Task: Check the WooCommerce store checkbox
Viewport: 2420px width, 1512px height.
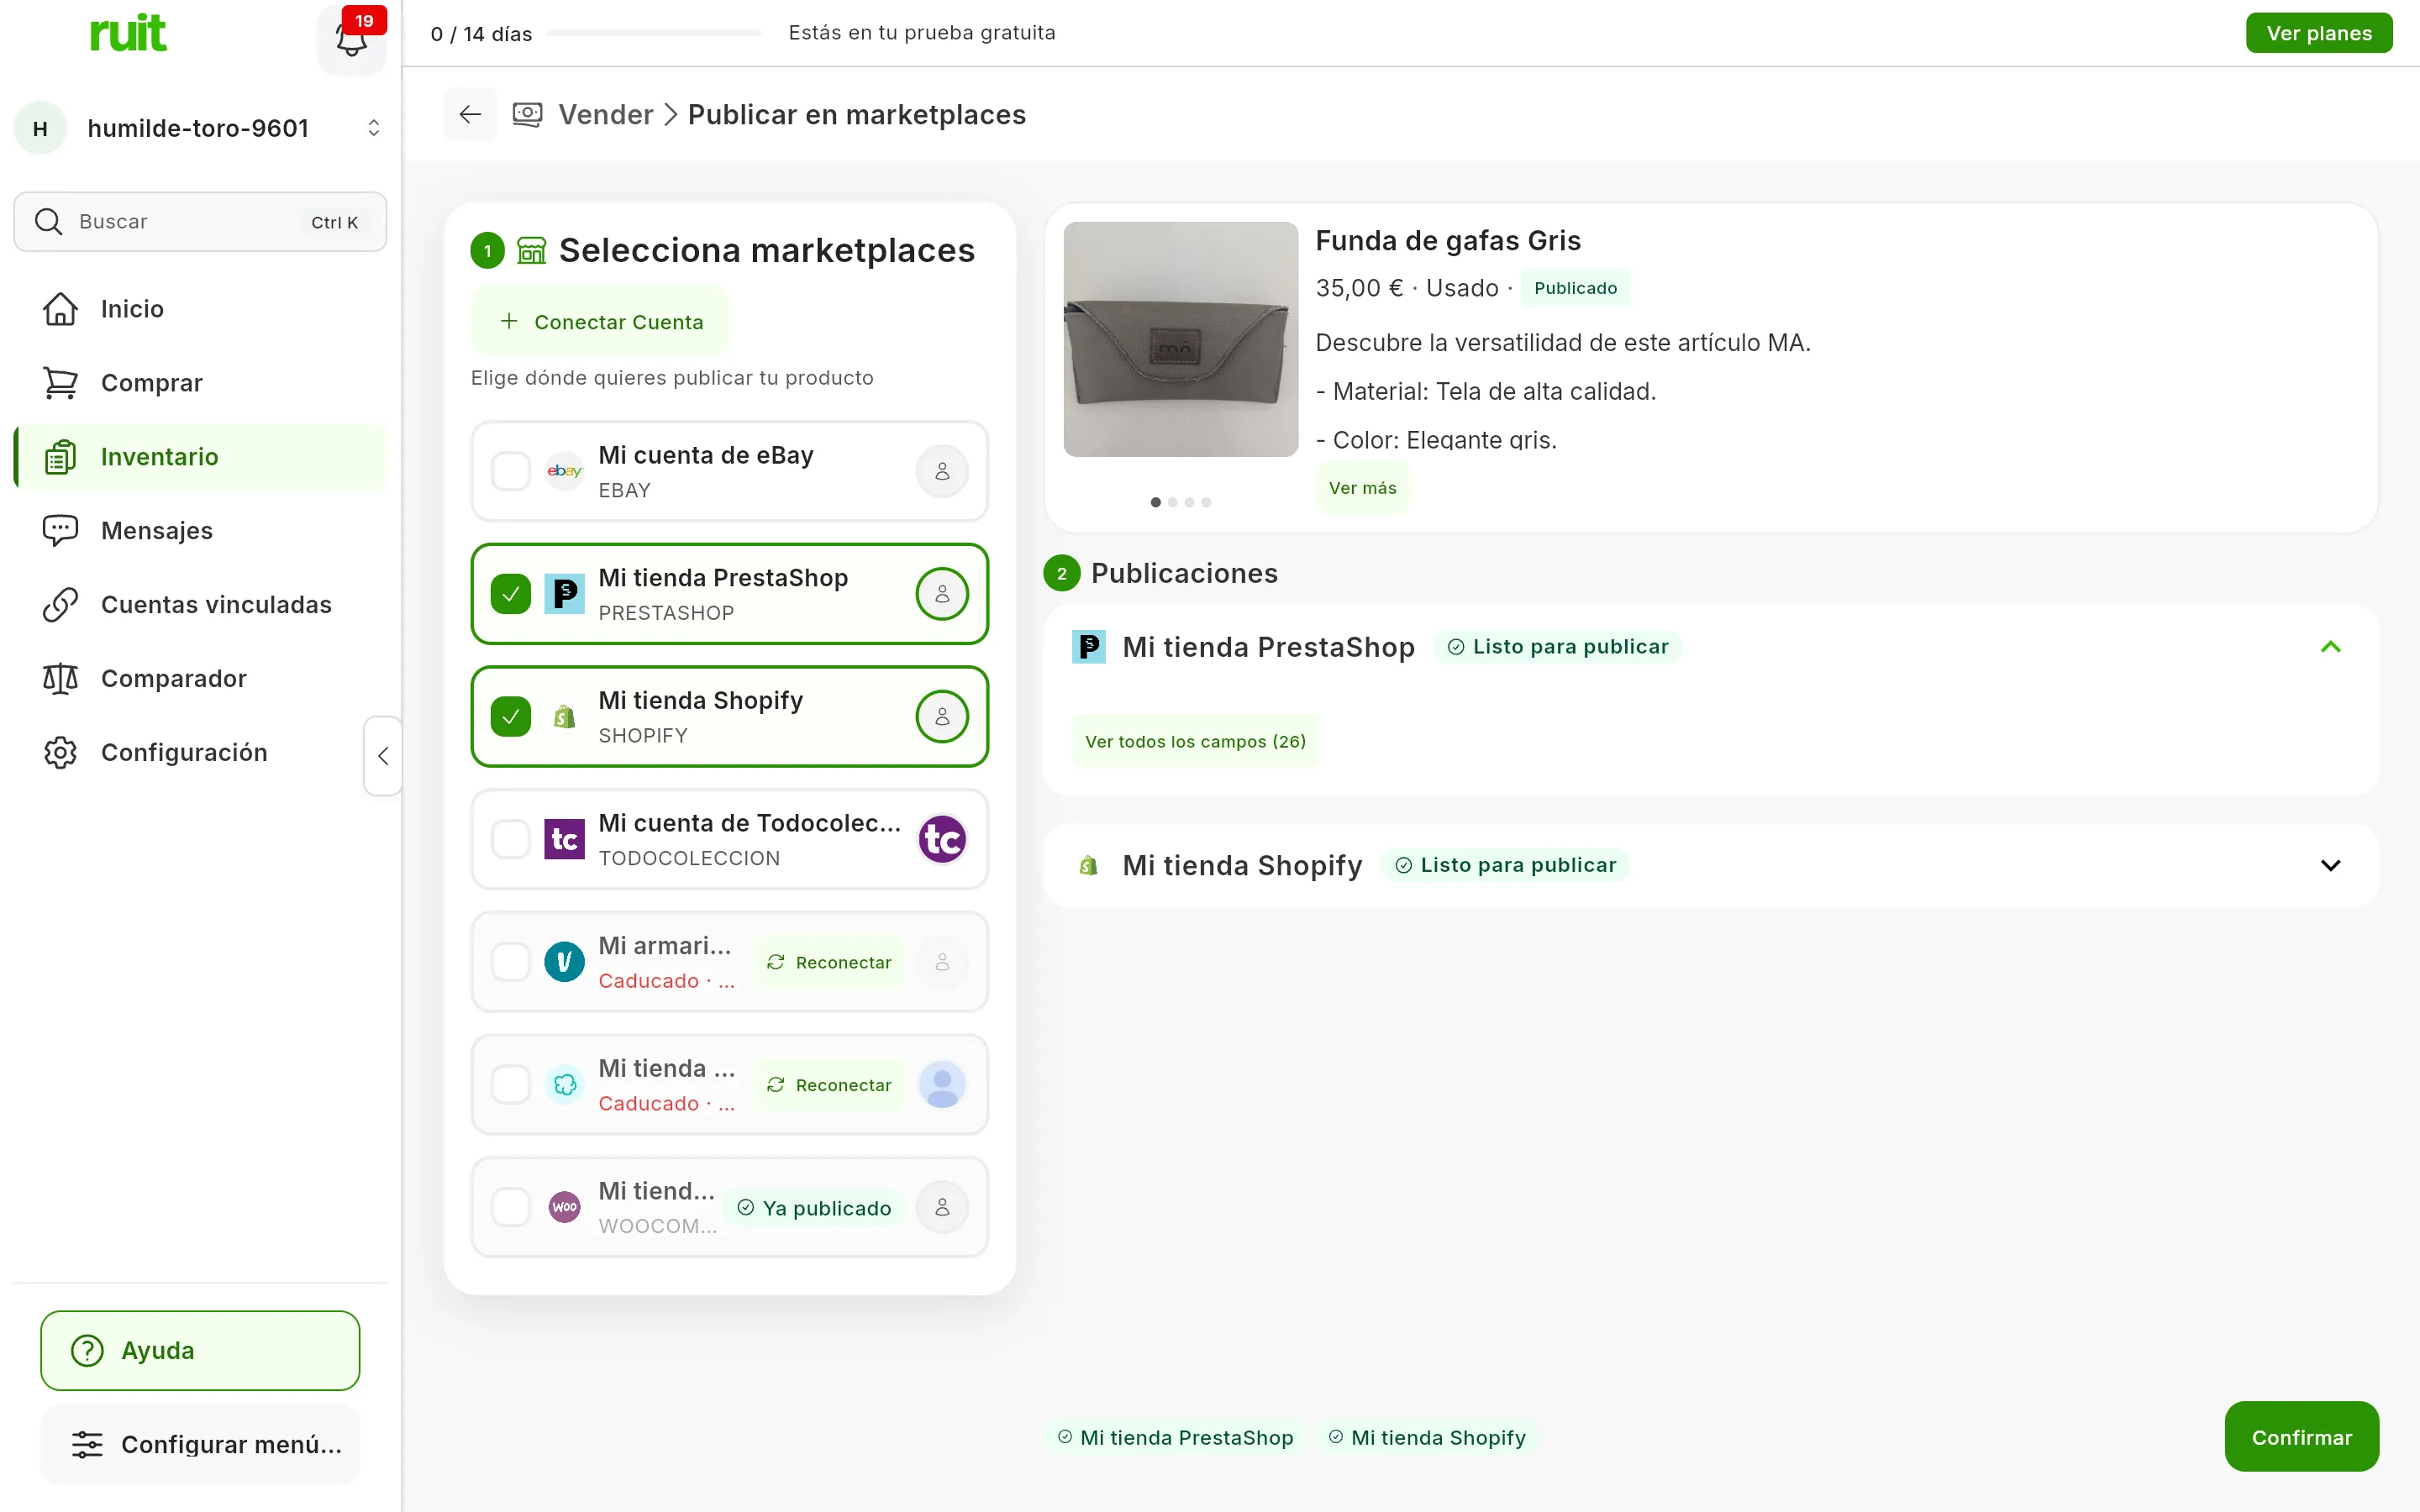Action: coord(510,1207)
